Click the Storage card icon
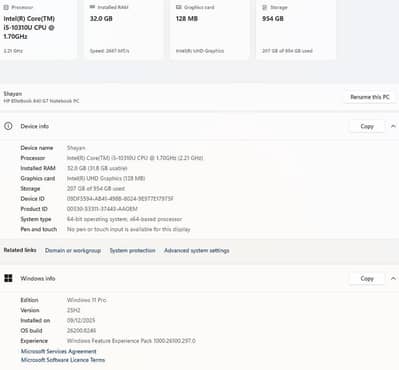Image resolution: width=399 pixels, height=370 pixels. click(265, 7)
